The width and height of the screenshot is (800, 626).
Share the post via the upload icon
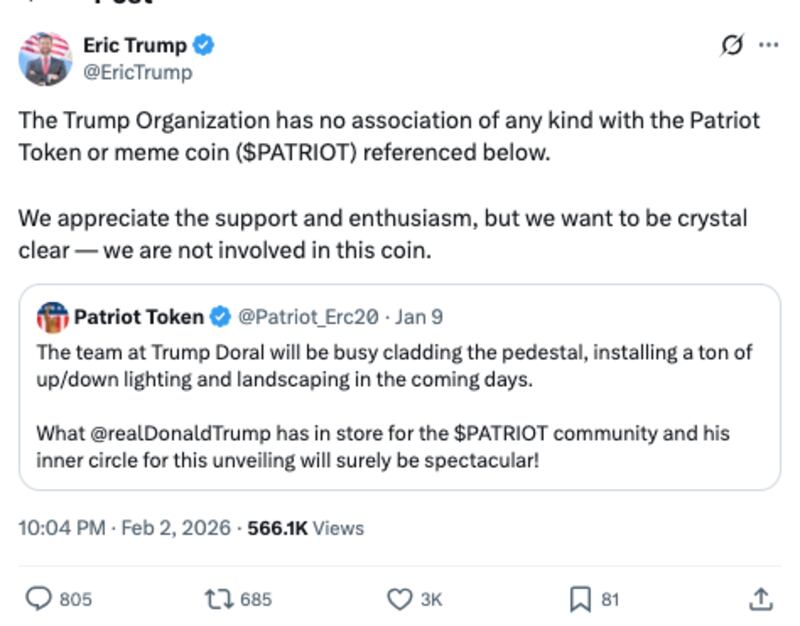(x=758, y=596)
